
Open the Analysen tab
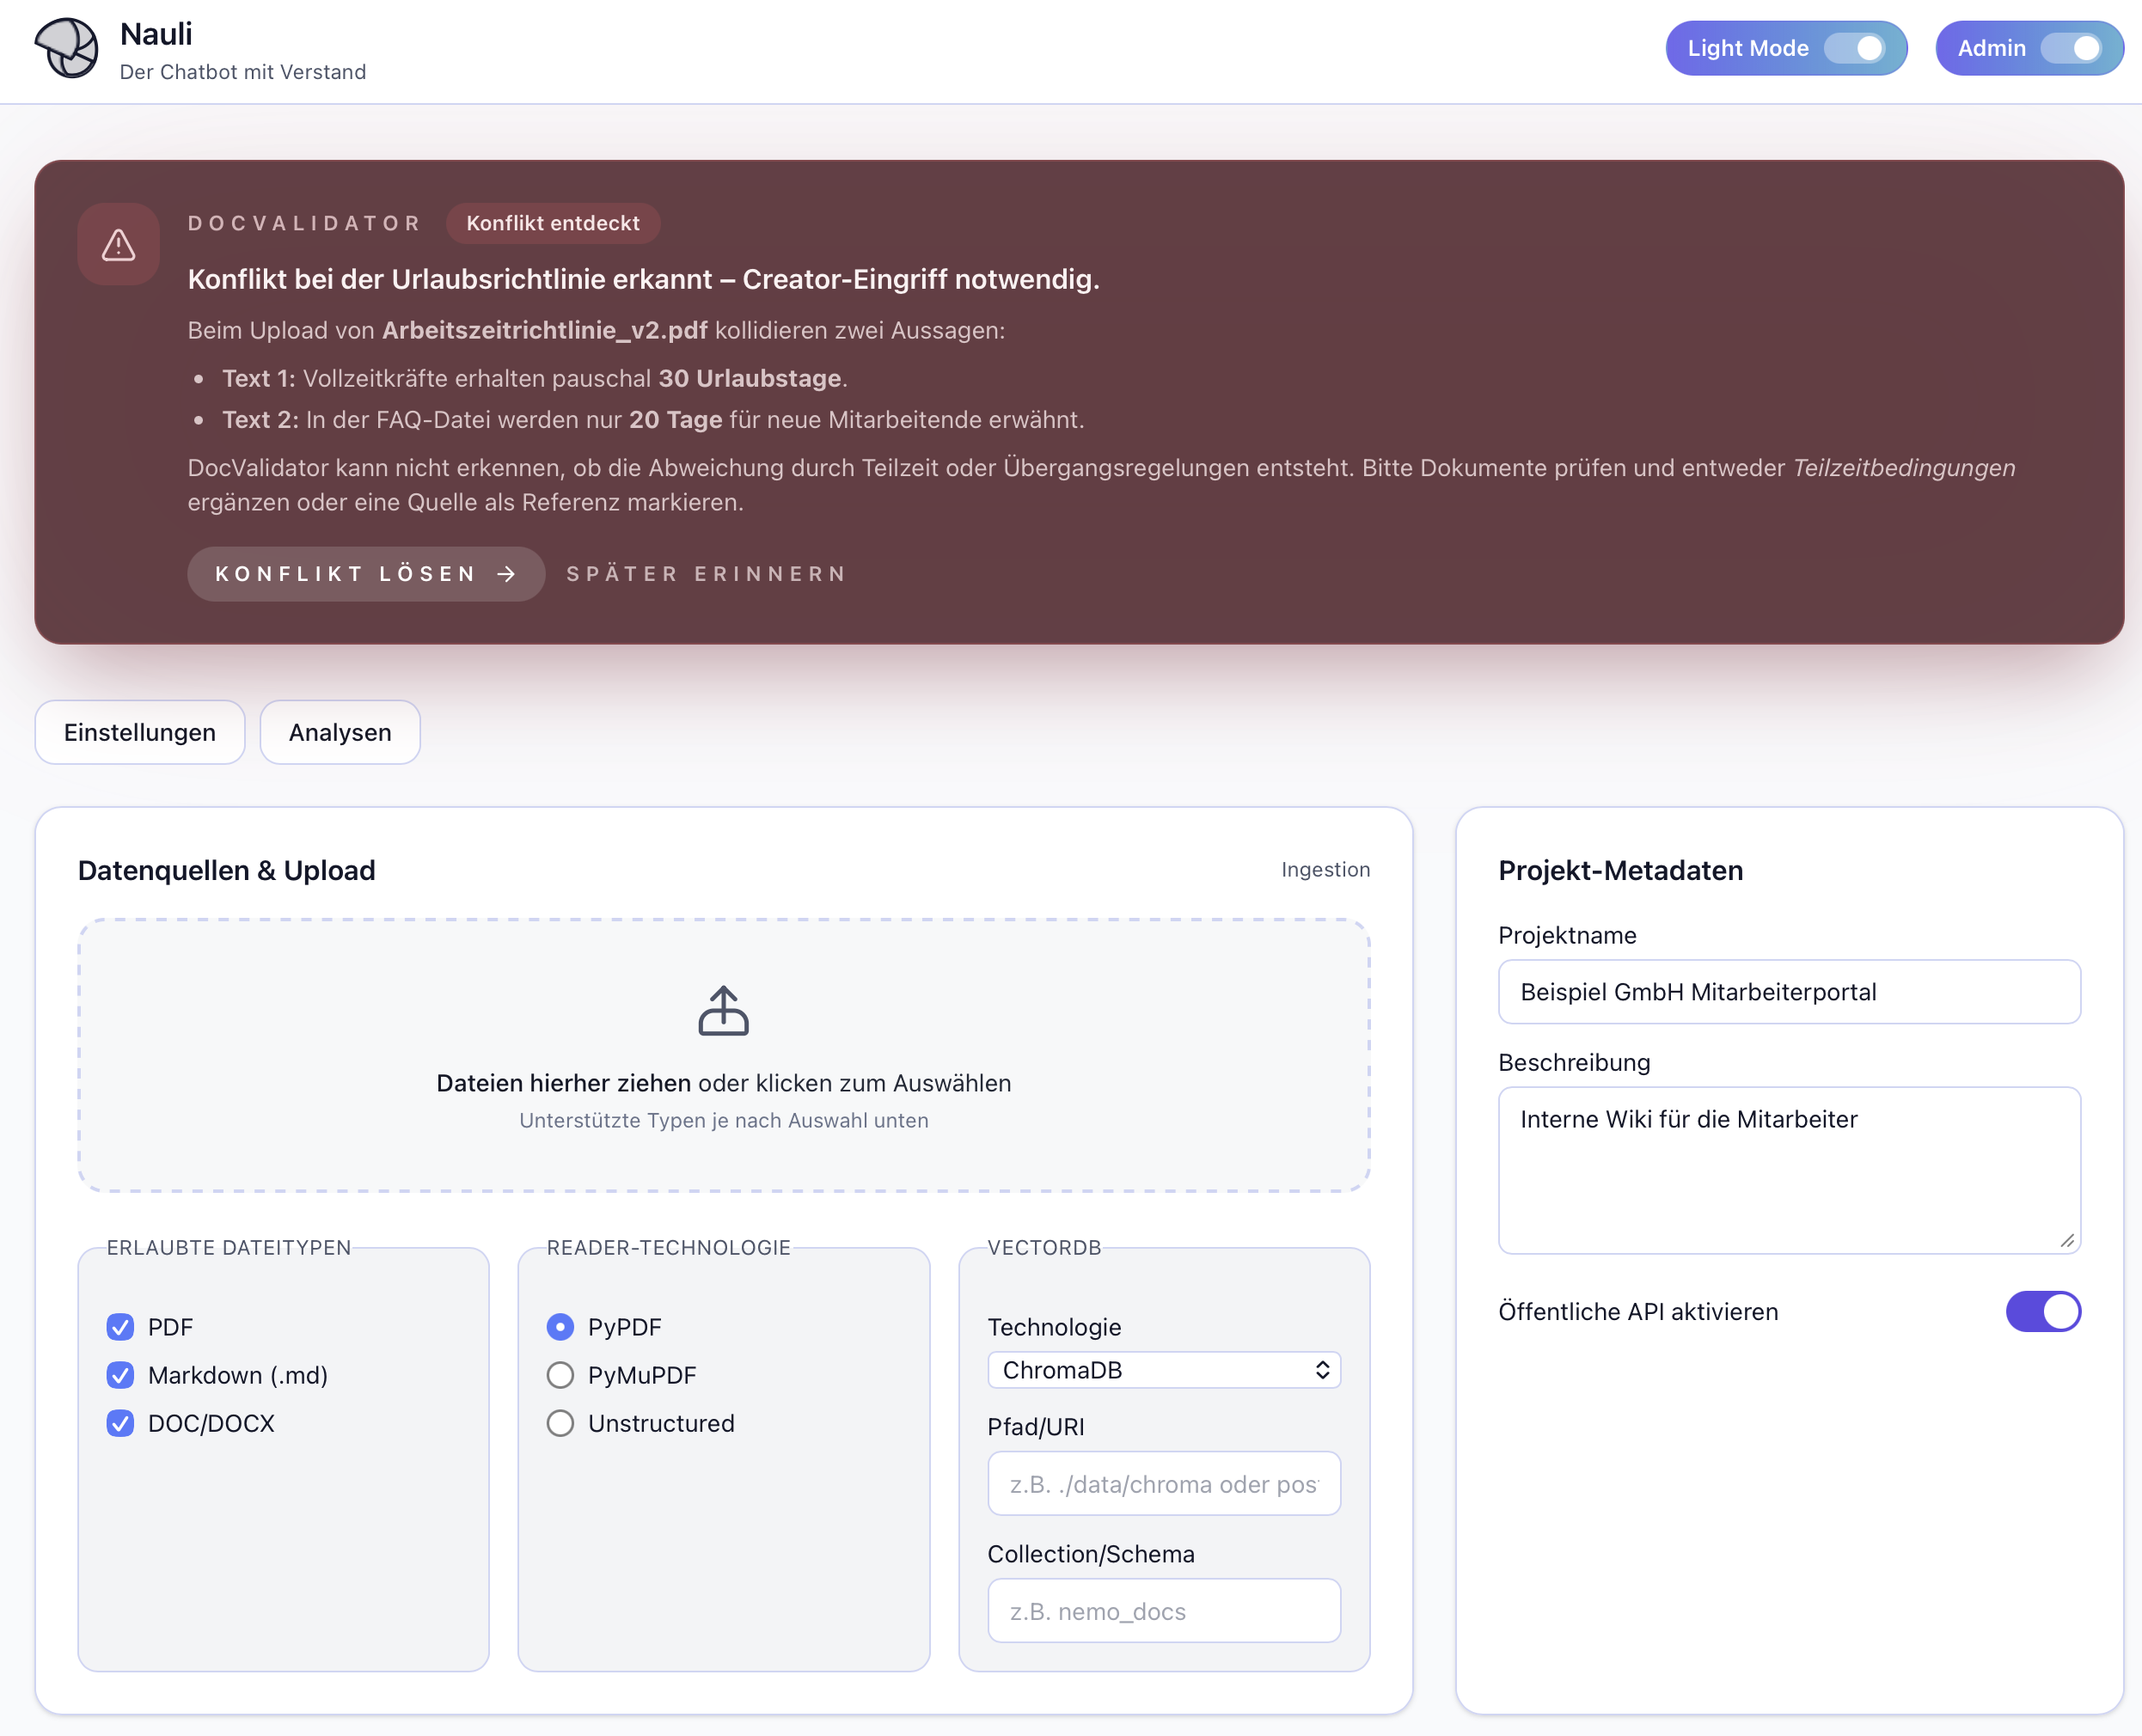[x=339, y=732]
